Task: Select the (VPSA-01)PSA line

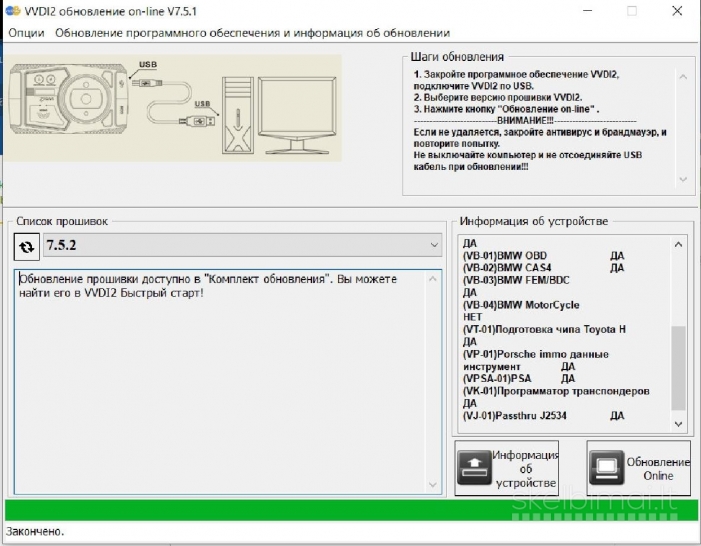Action: click(x=519, y=379)
